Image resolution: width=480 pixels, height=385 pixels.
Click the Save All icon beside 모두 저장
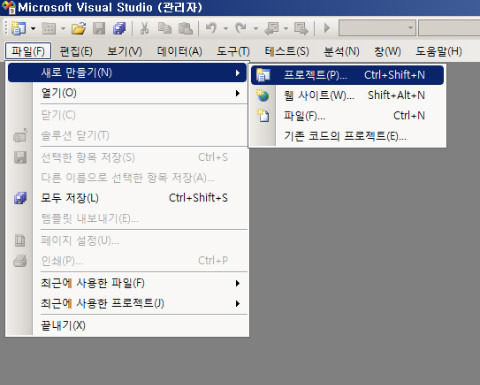coord(20,198)
